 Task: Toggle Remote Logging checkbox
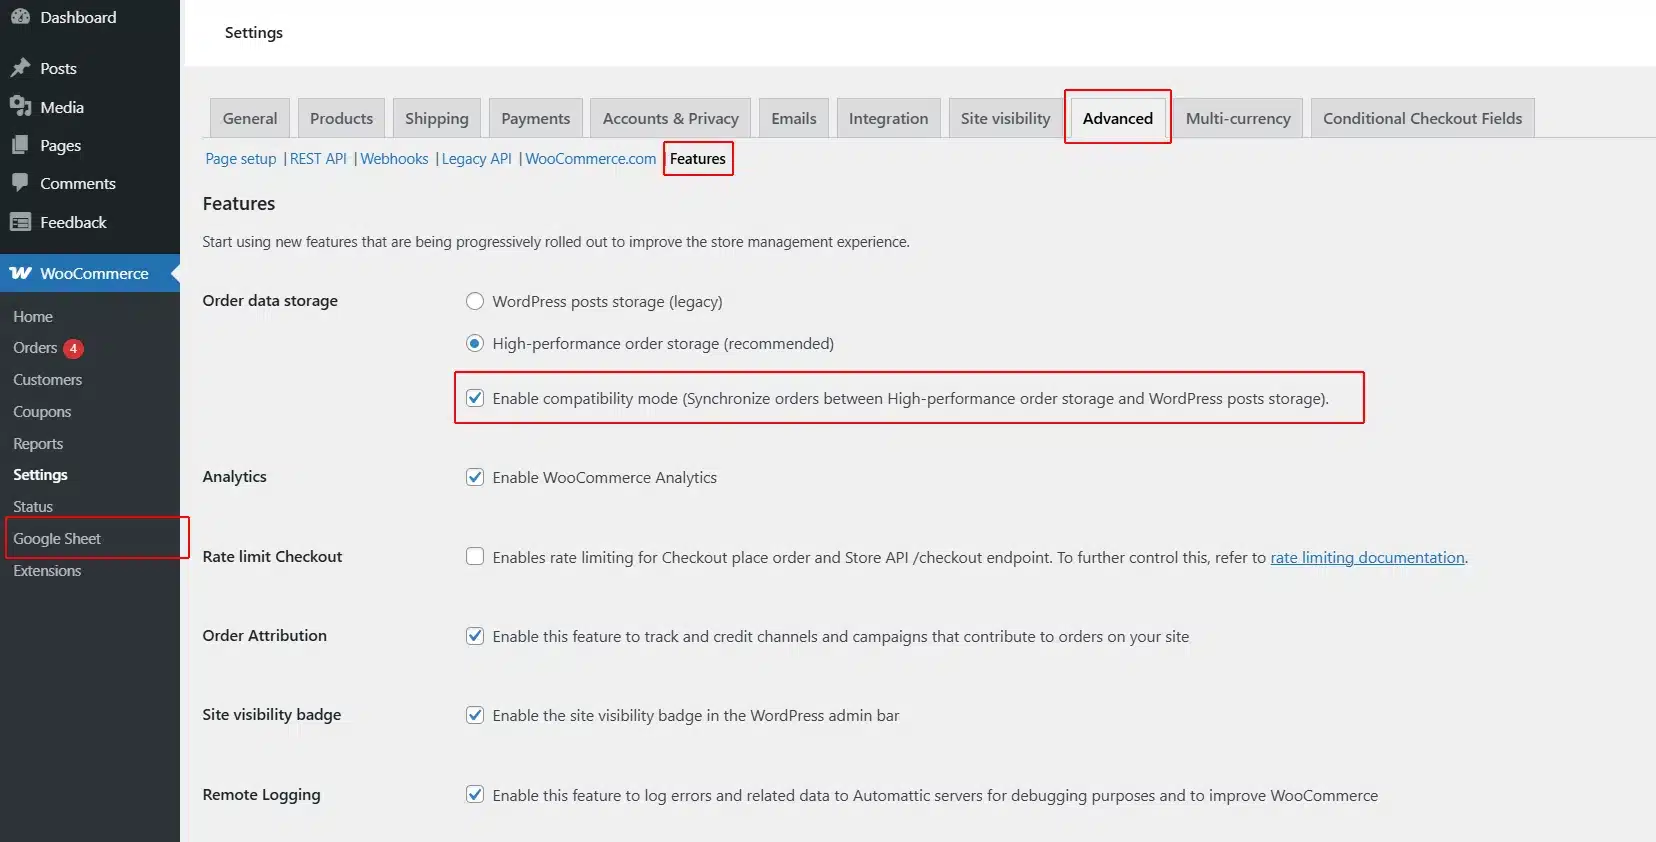coord(475,794)
